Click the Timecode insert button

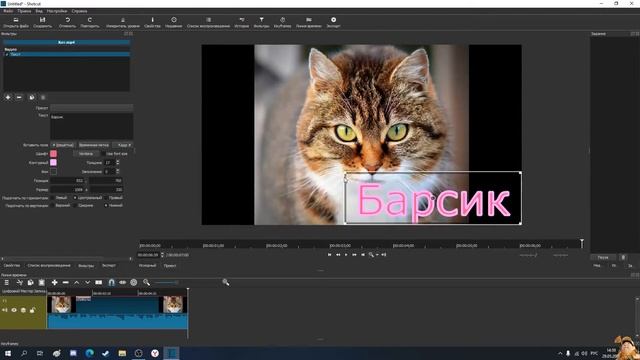(94, 145)
